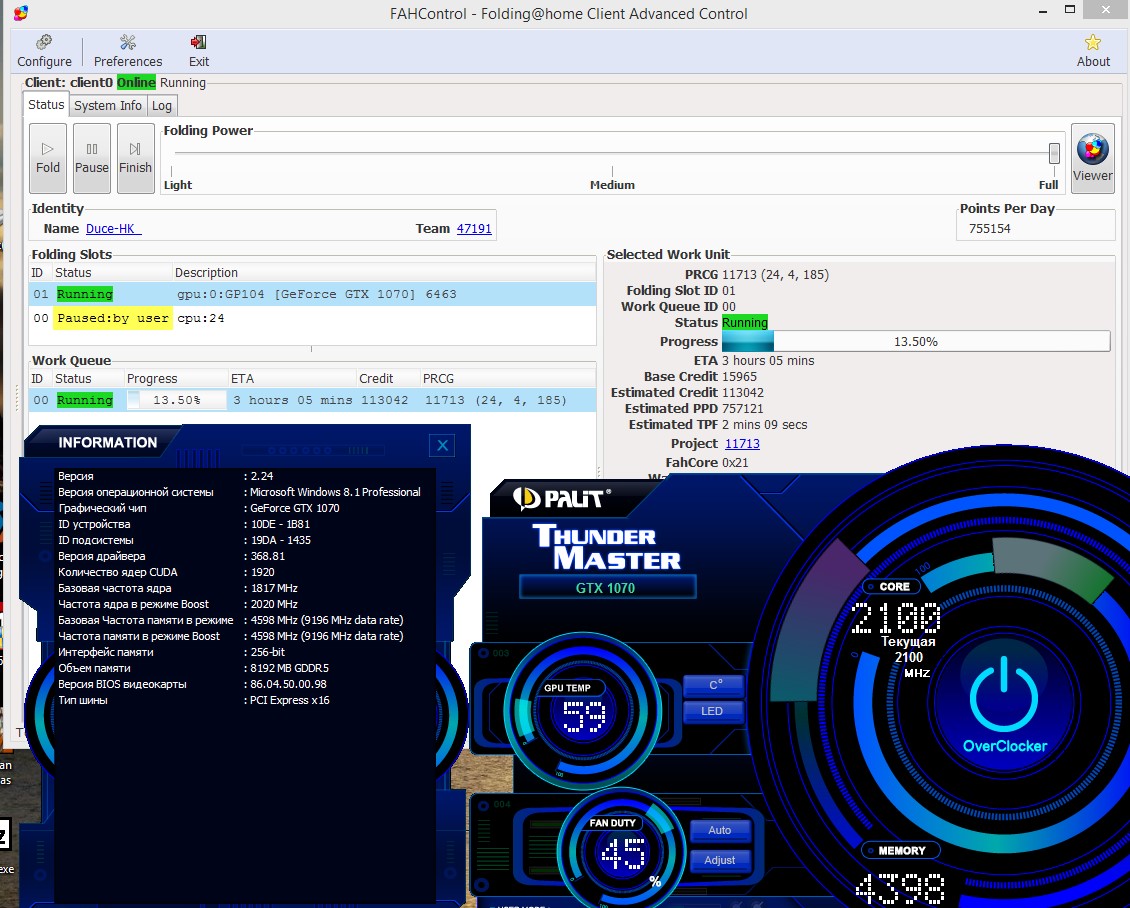Click the BIOS version 86.04.50.00.98
Image resolution: width=1130 pixels, height=908 pixels.
[288, 684]
